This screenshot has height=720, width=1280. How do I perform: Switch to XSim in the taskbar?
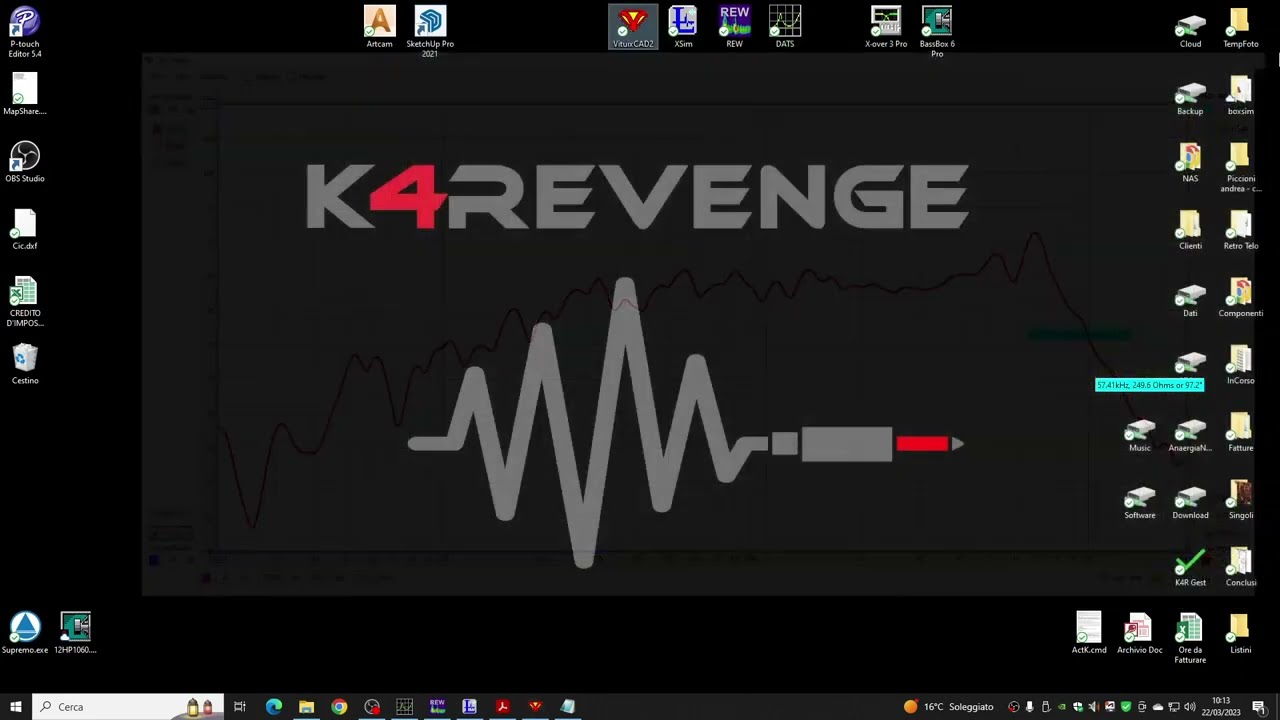[469, 706]
